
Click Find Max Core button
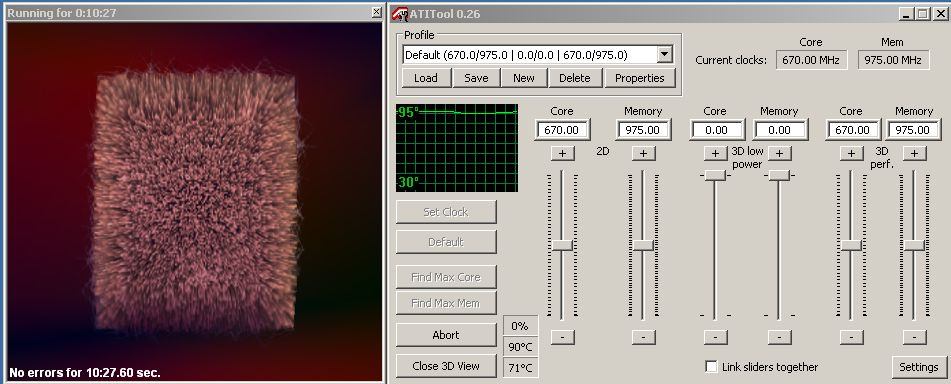tap(446, 277)
